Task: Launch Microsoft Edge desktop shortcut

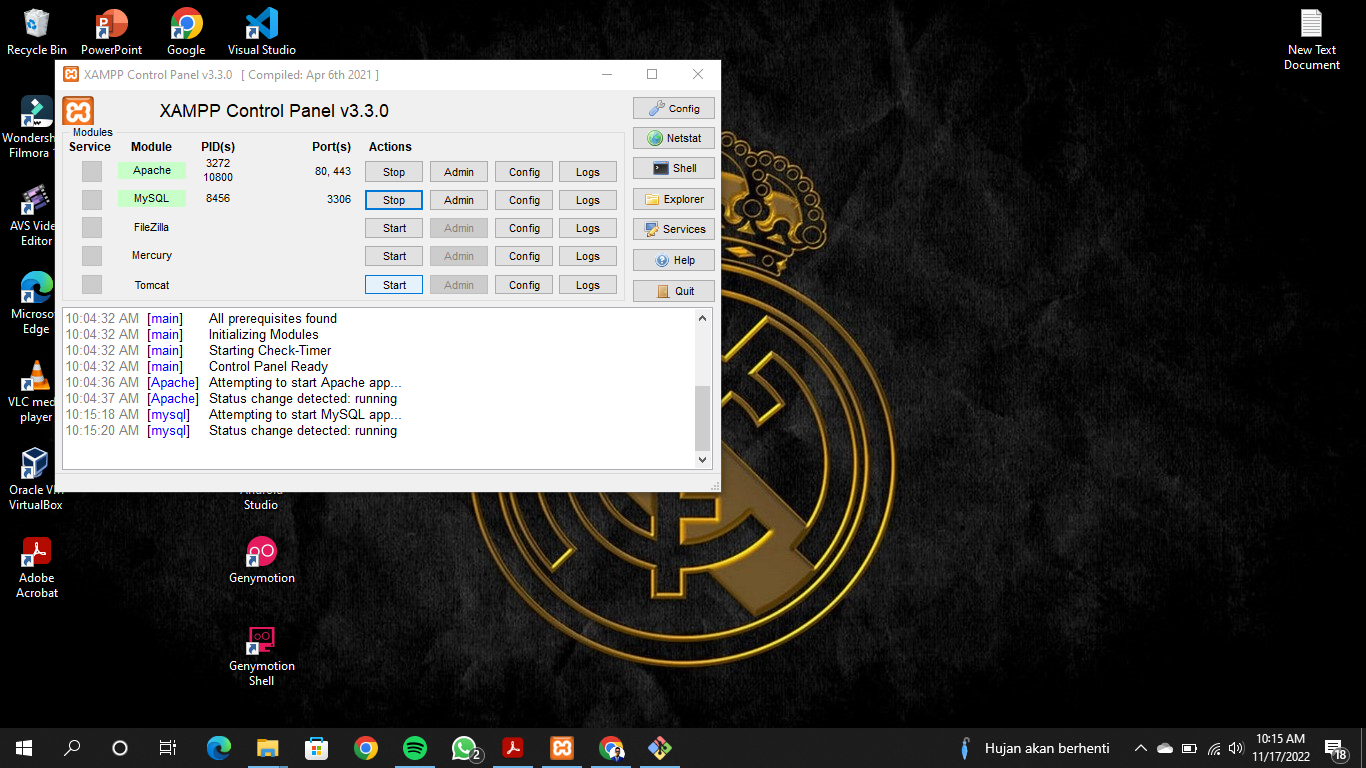Action: point(34,303)
